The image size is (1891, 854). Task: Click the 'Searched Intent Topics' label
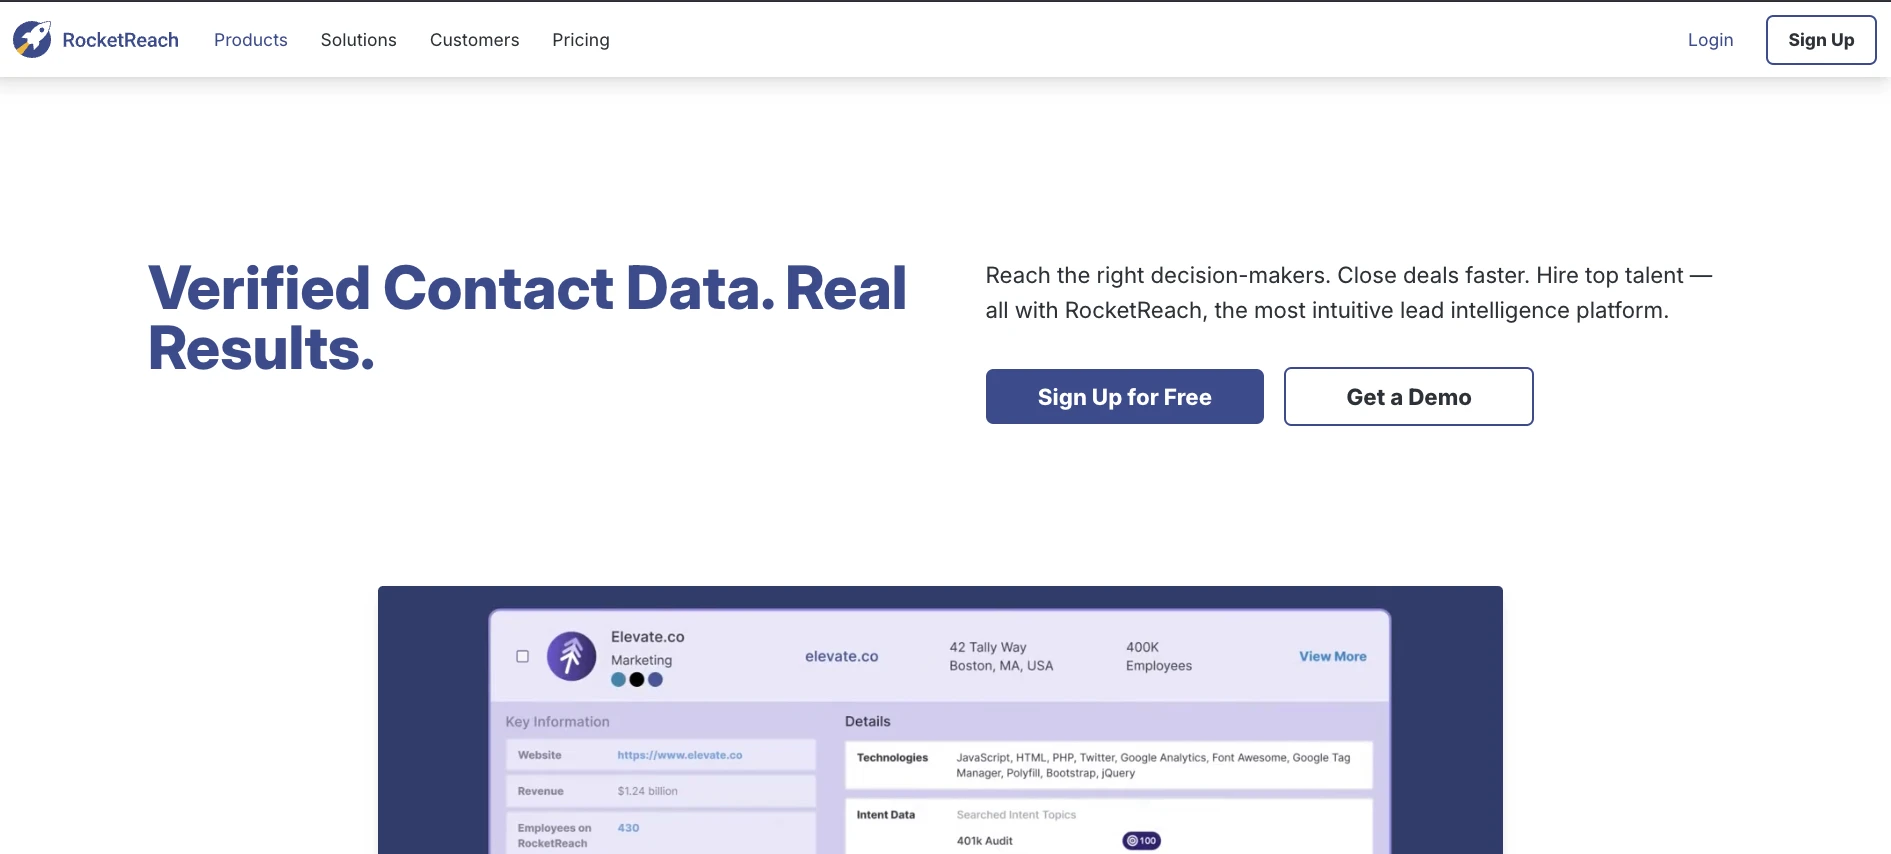1016,815
